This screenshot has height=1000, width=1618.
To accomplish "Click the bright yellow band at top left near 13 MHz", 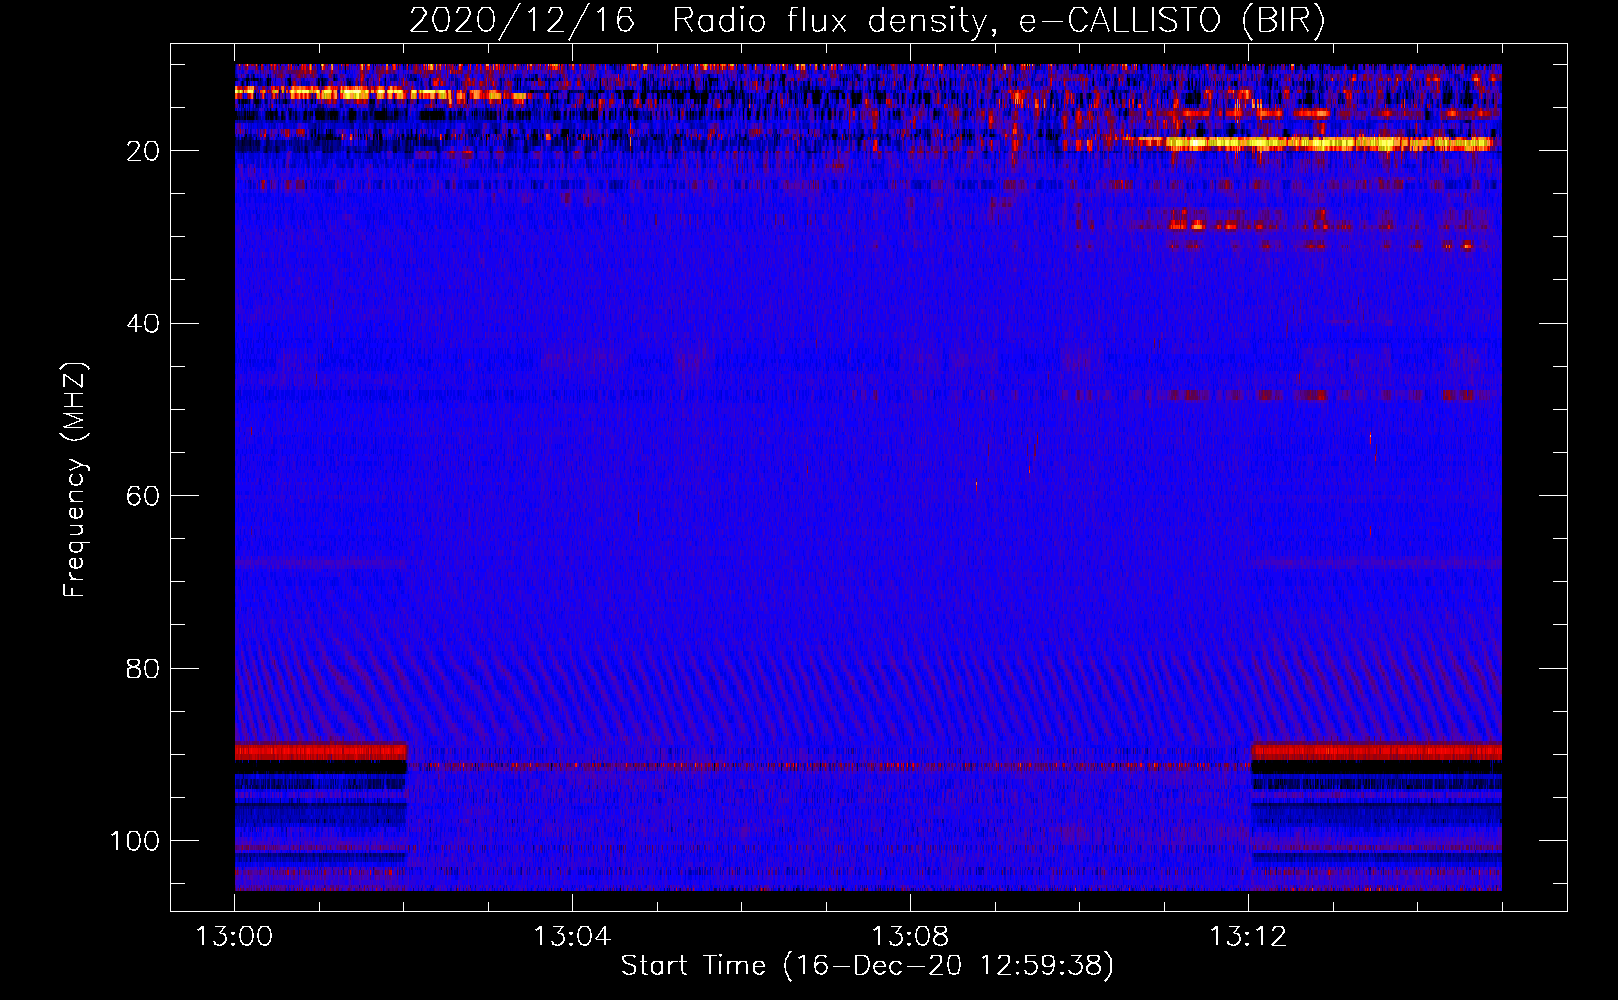I will tap(380, 94).
